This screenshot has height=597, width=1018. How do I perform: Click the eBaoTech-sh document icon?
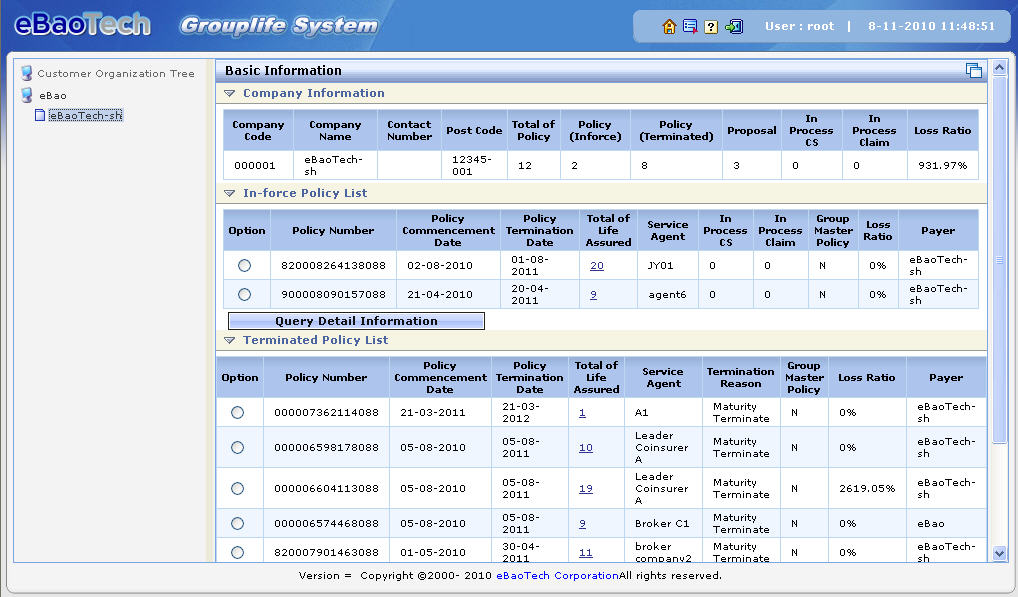40,116
